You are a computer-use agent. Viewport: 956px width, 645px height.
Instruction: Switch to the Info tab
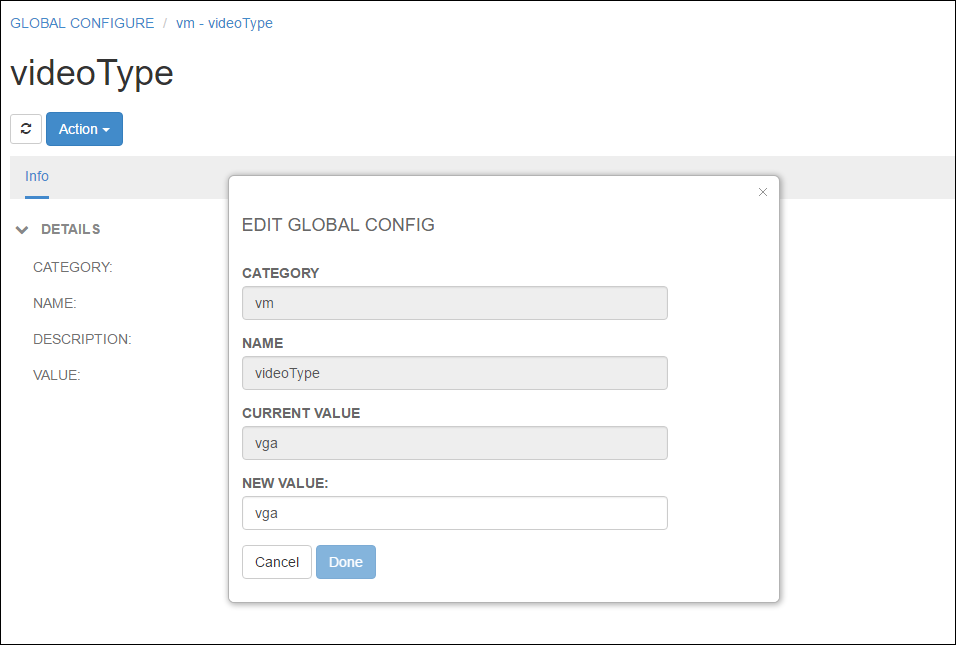(37, 176)
